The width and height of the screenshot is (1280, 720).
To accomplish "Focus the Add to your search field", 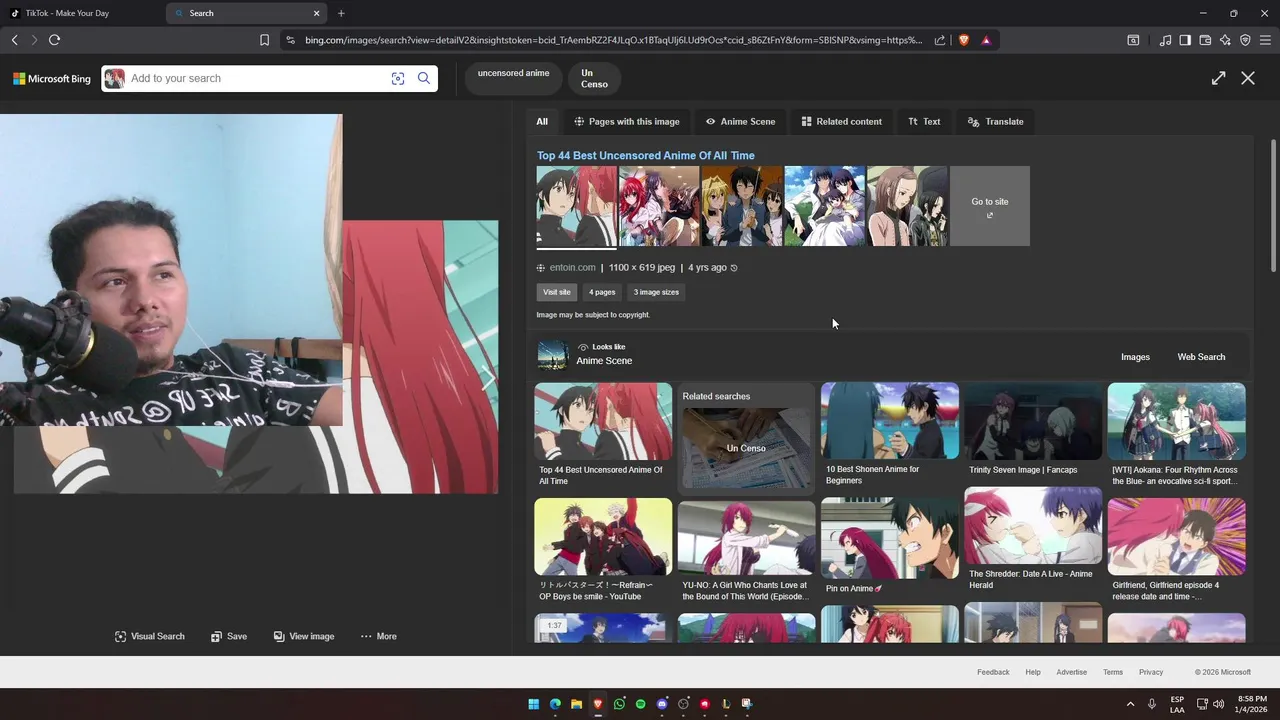I will point(256,78).
